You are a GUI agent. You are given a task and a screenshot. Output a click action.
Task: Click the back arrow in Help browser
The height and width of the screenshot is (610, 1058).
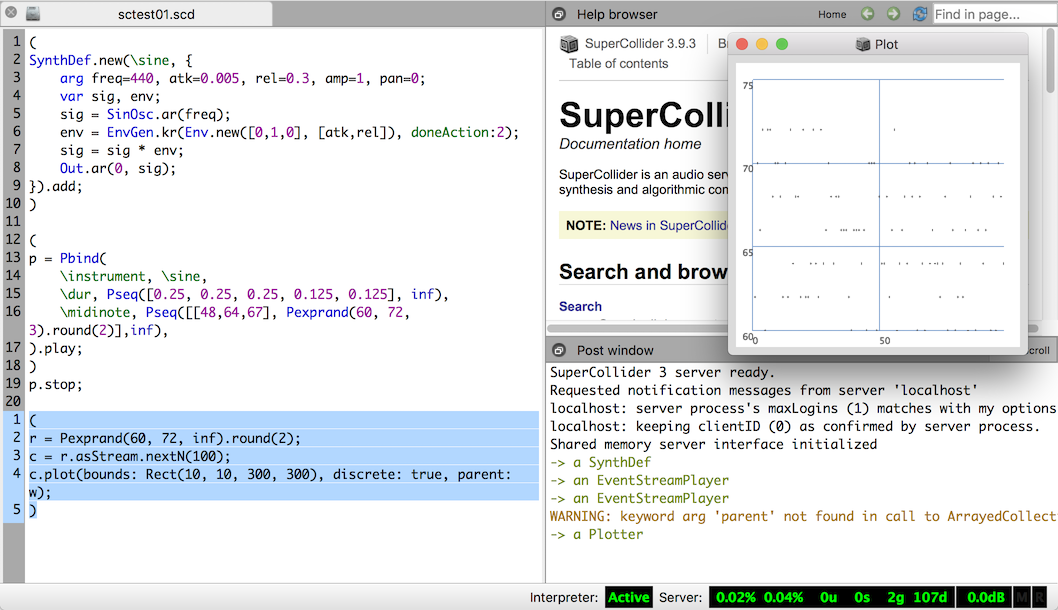pos(867,14)
